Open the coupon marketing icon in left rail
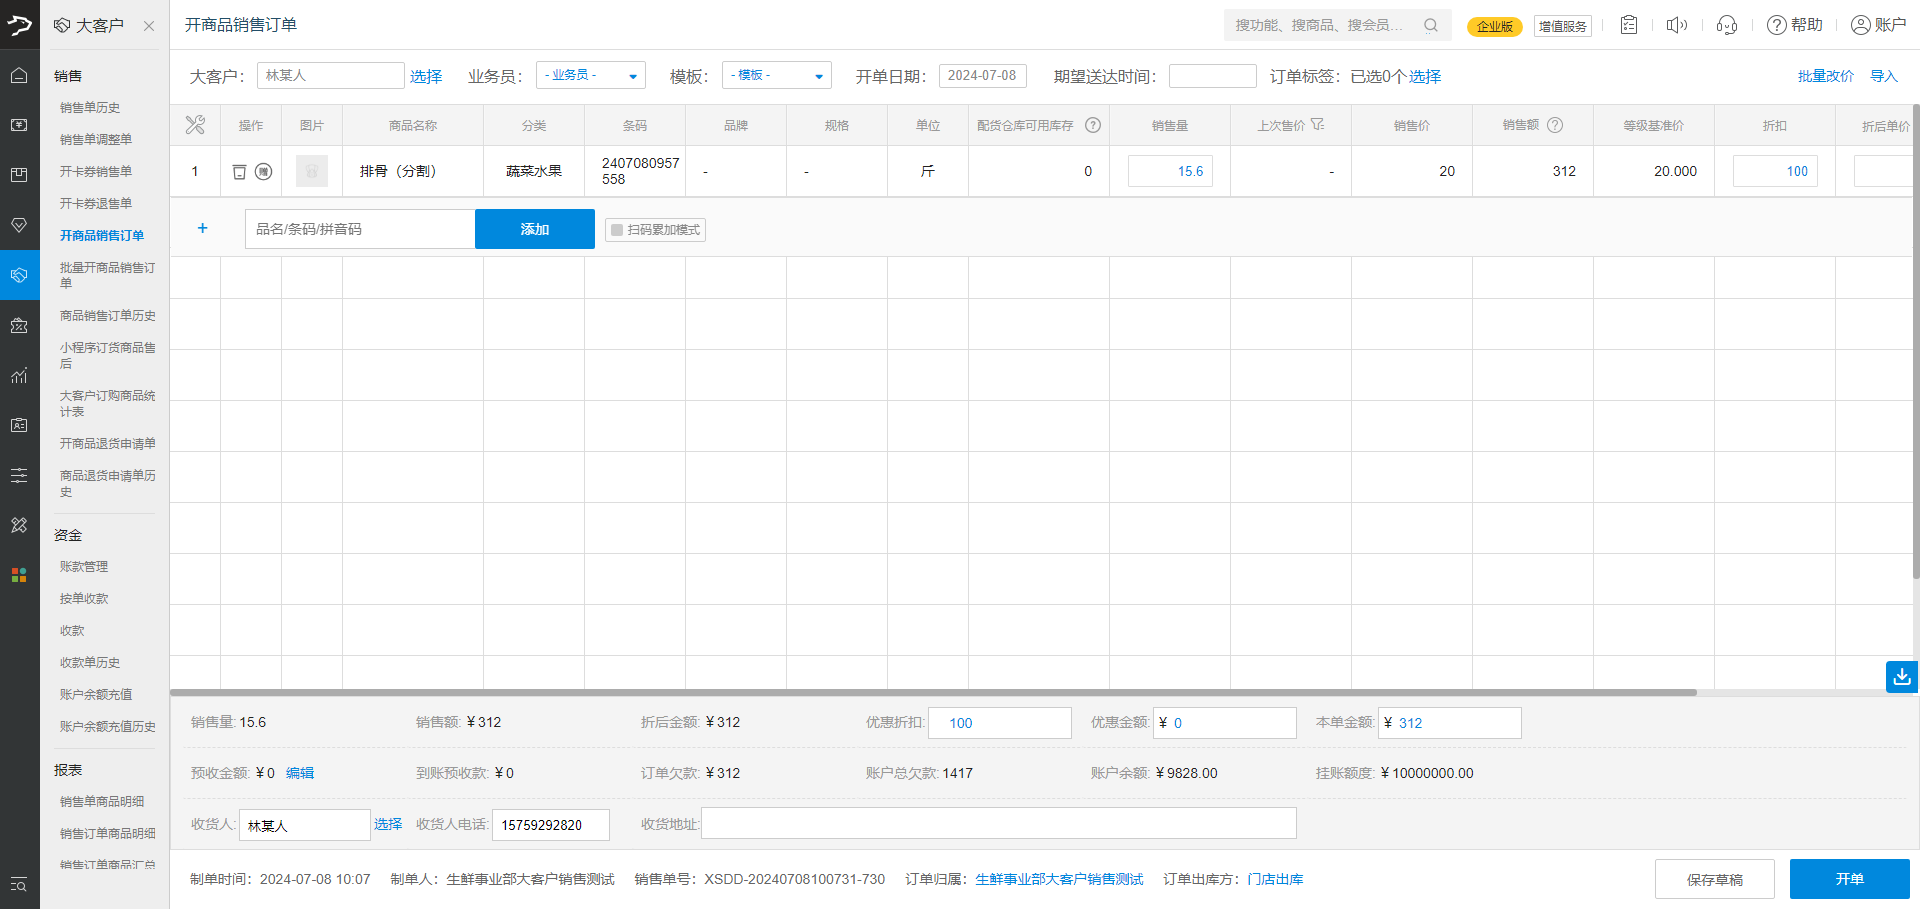 pos(19,325)
